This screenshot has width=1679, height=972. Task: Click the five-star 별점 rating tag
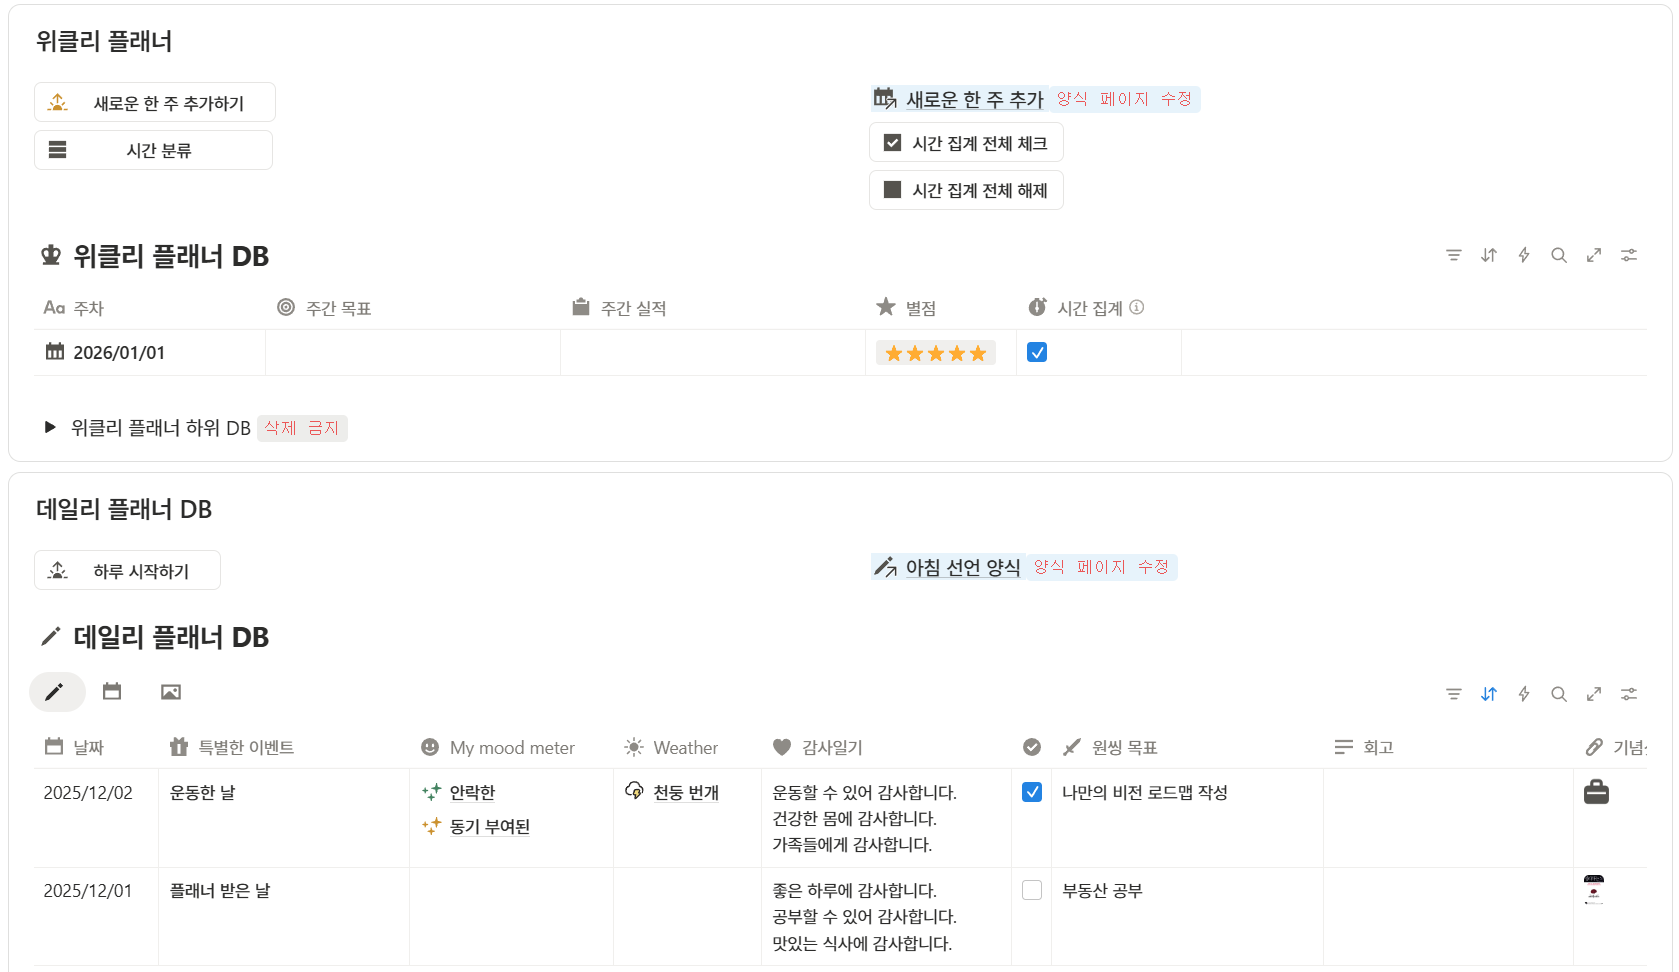pyautogui.click(x=935, y=353)
